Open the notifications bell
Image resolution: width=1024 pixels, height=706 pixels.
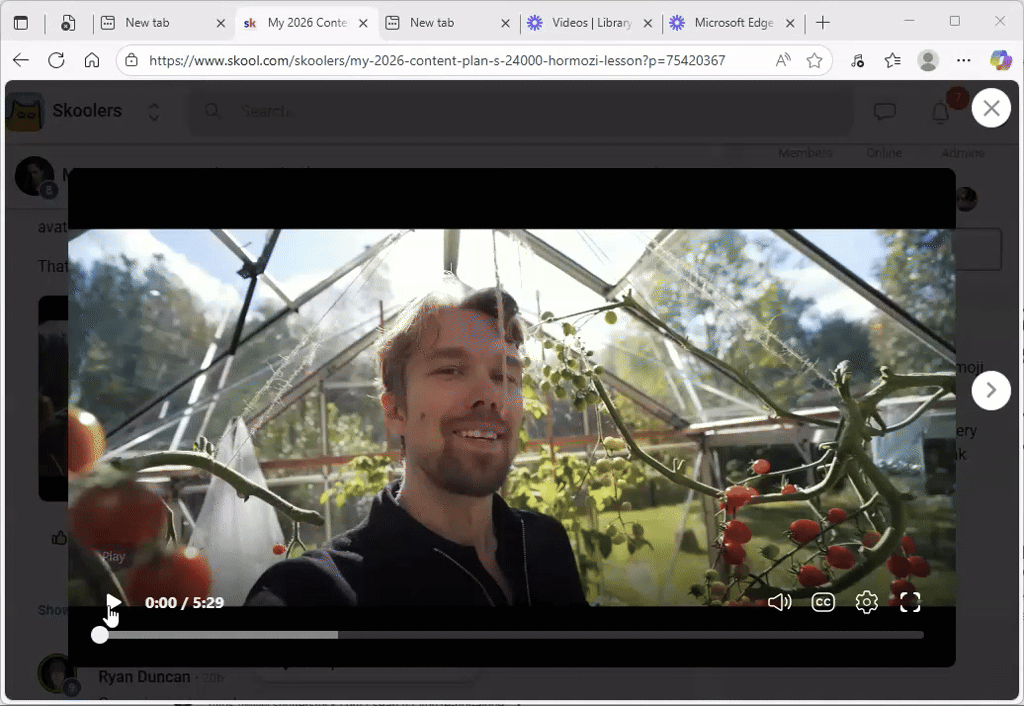click(940, 112)
